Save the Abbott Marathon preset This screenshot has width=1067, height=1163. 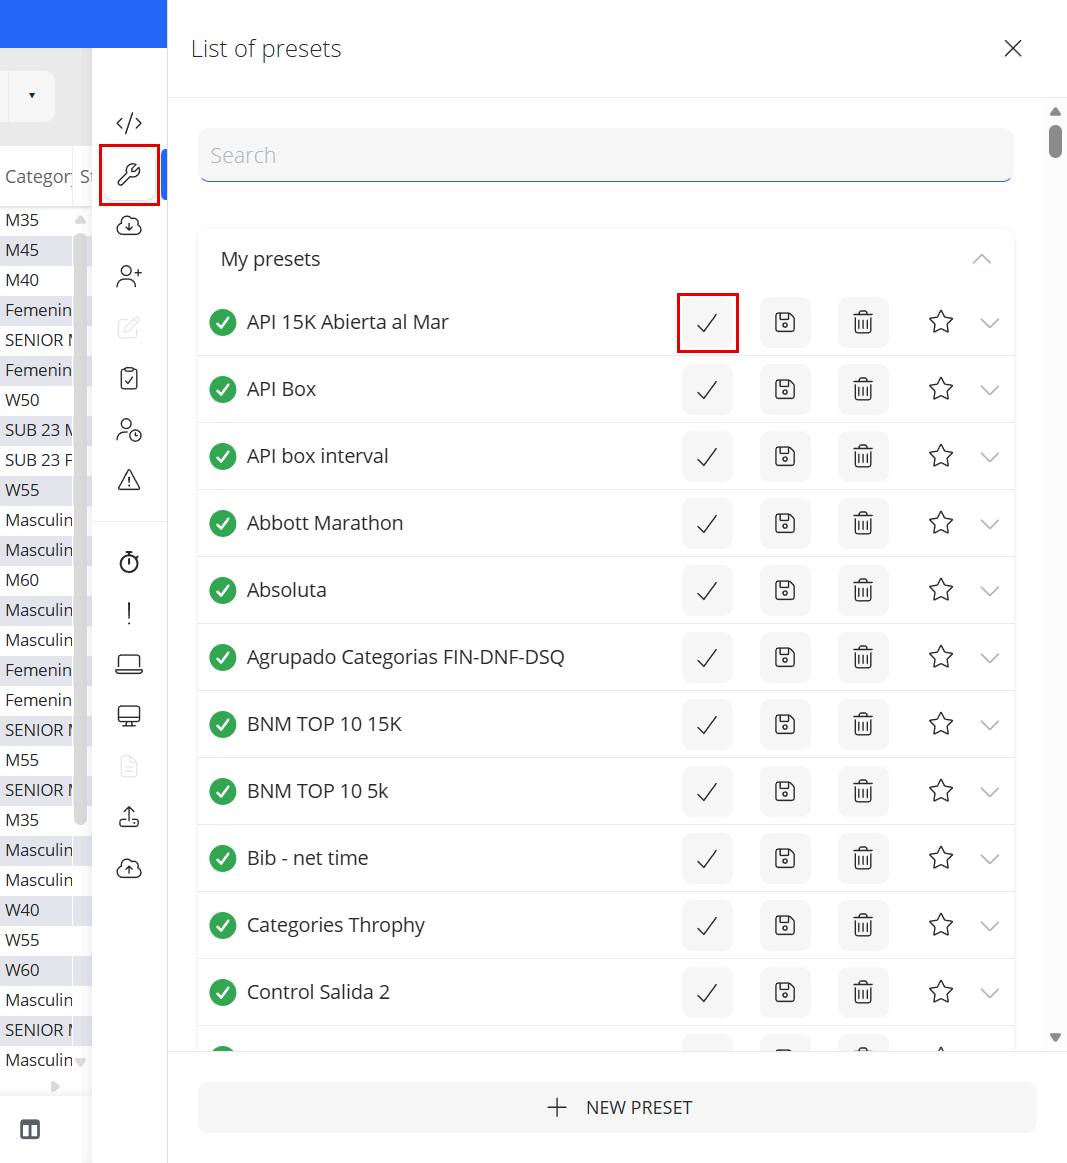pos(785,524)
